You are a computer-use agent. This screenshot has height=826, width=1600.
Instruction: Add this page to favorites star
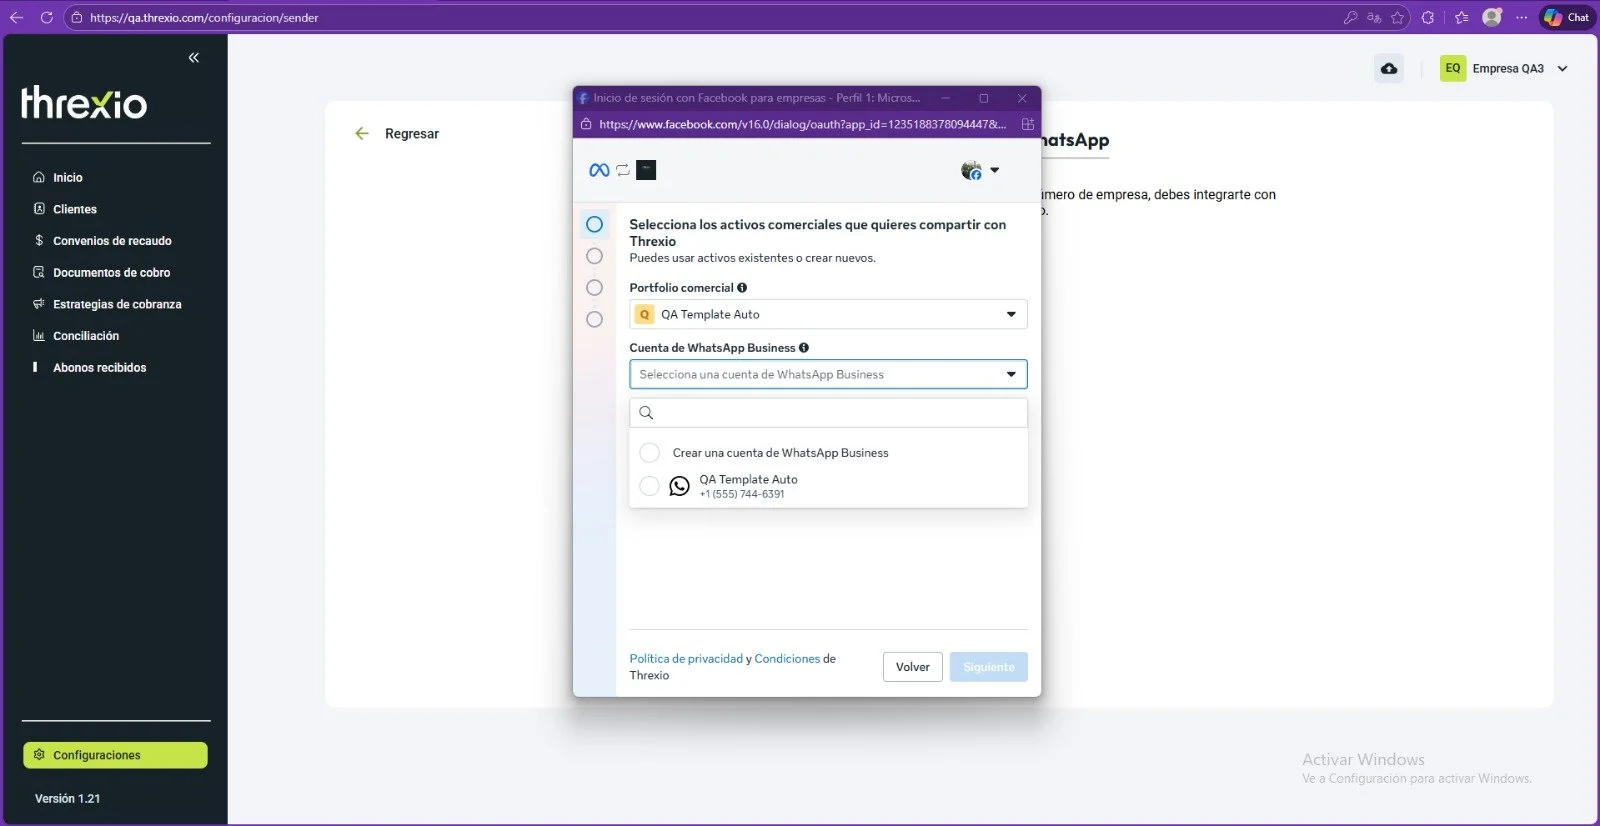pyautogui.click(x=1398, y=17)
